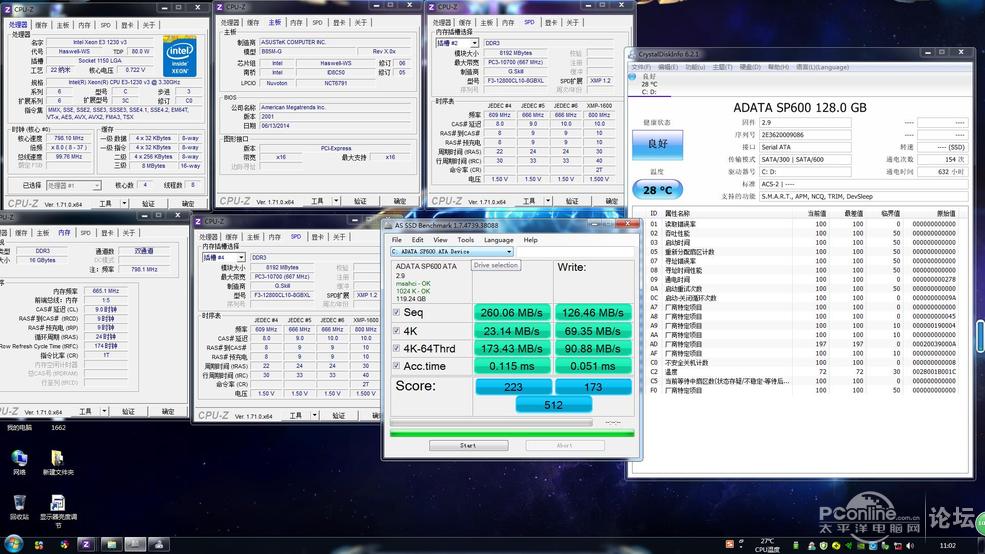Click the gray AS SSD test progress bar
985x554 pixels.
[491, 423]
